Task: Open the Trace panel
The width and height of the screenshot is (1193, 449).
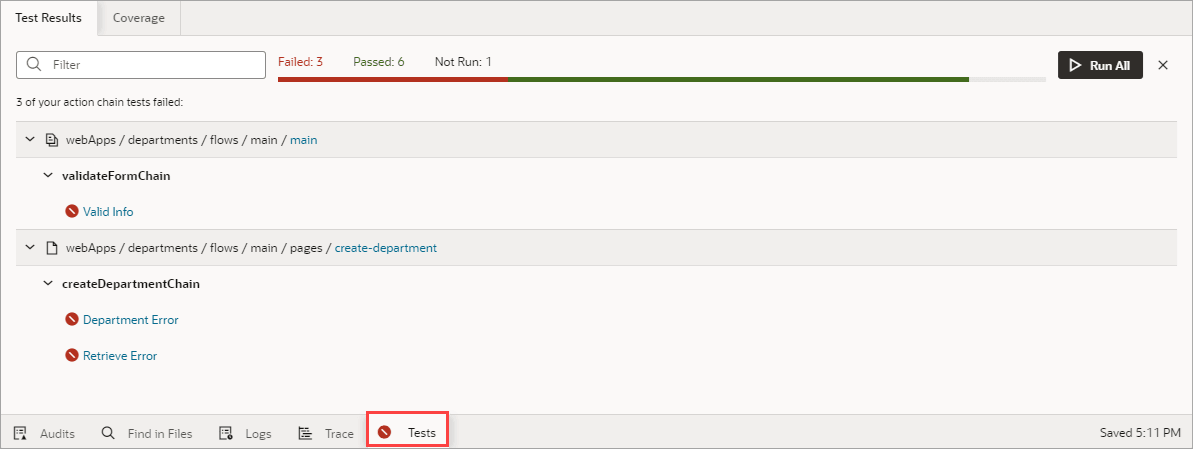Action: point(326,434)
